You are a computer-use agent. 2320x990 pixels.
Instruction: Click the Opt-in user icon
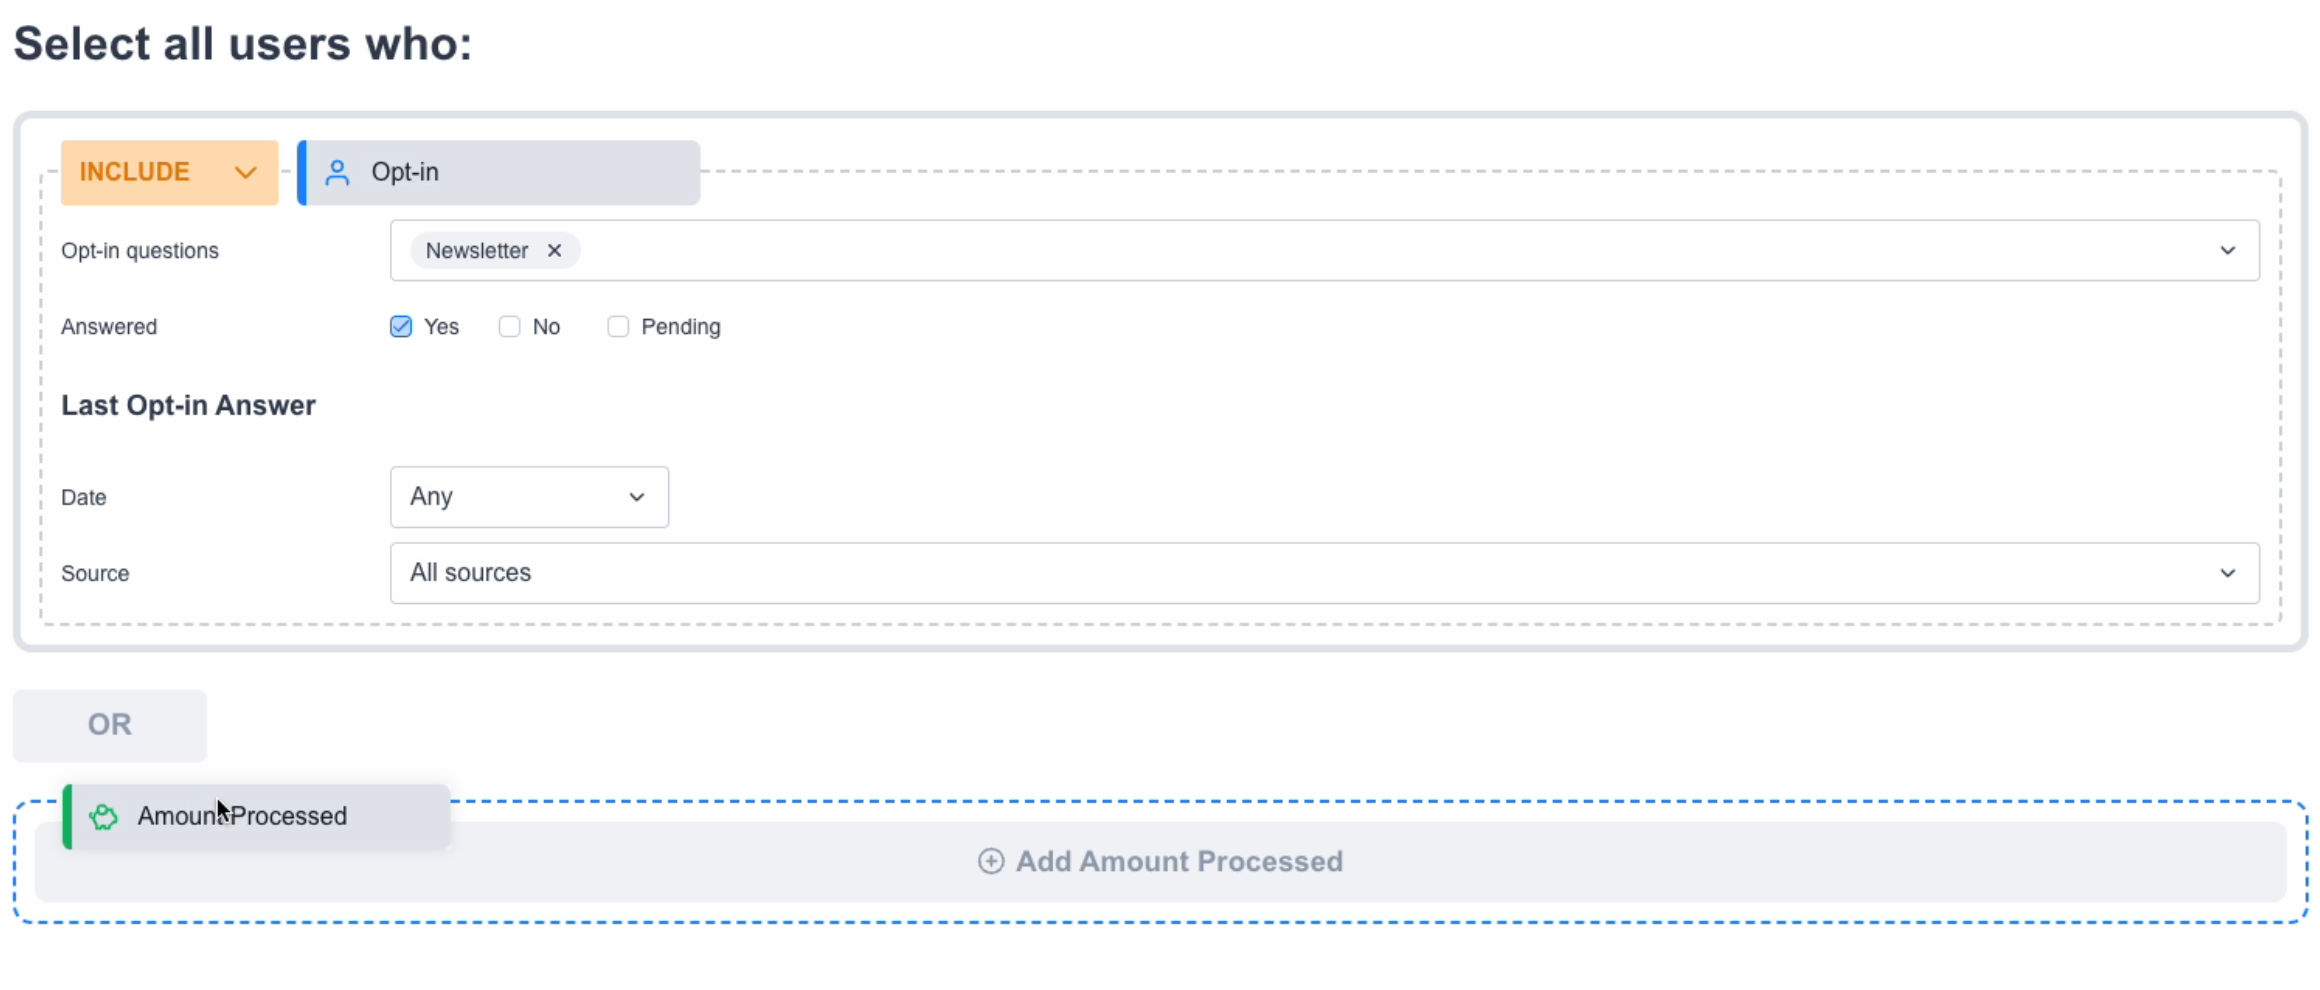point(337,173)
